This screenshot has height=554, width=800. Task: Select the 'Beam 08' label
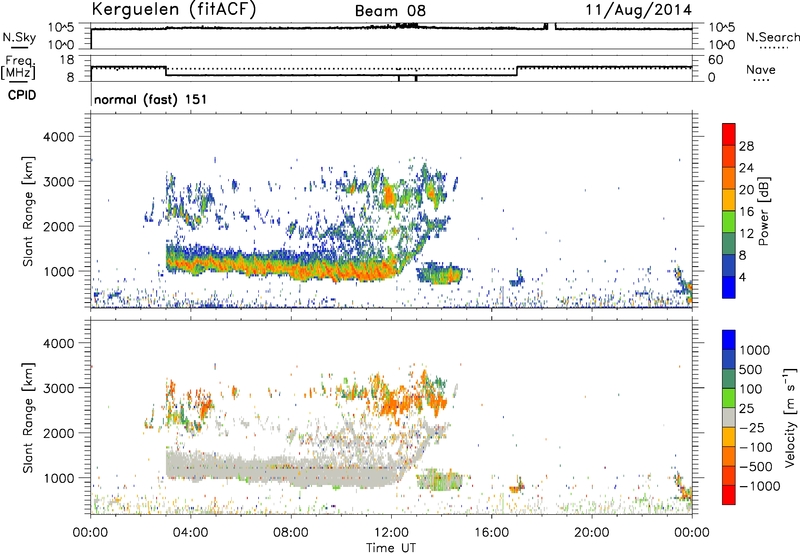coord(390,11)
